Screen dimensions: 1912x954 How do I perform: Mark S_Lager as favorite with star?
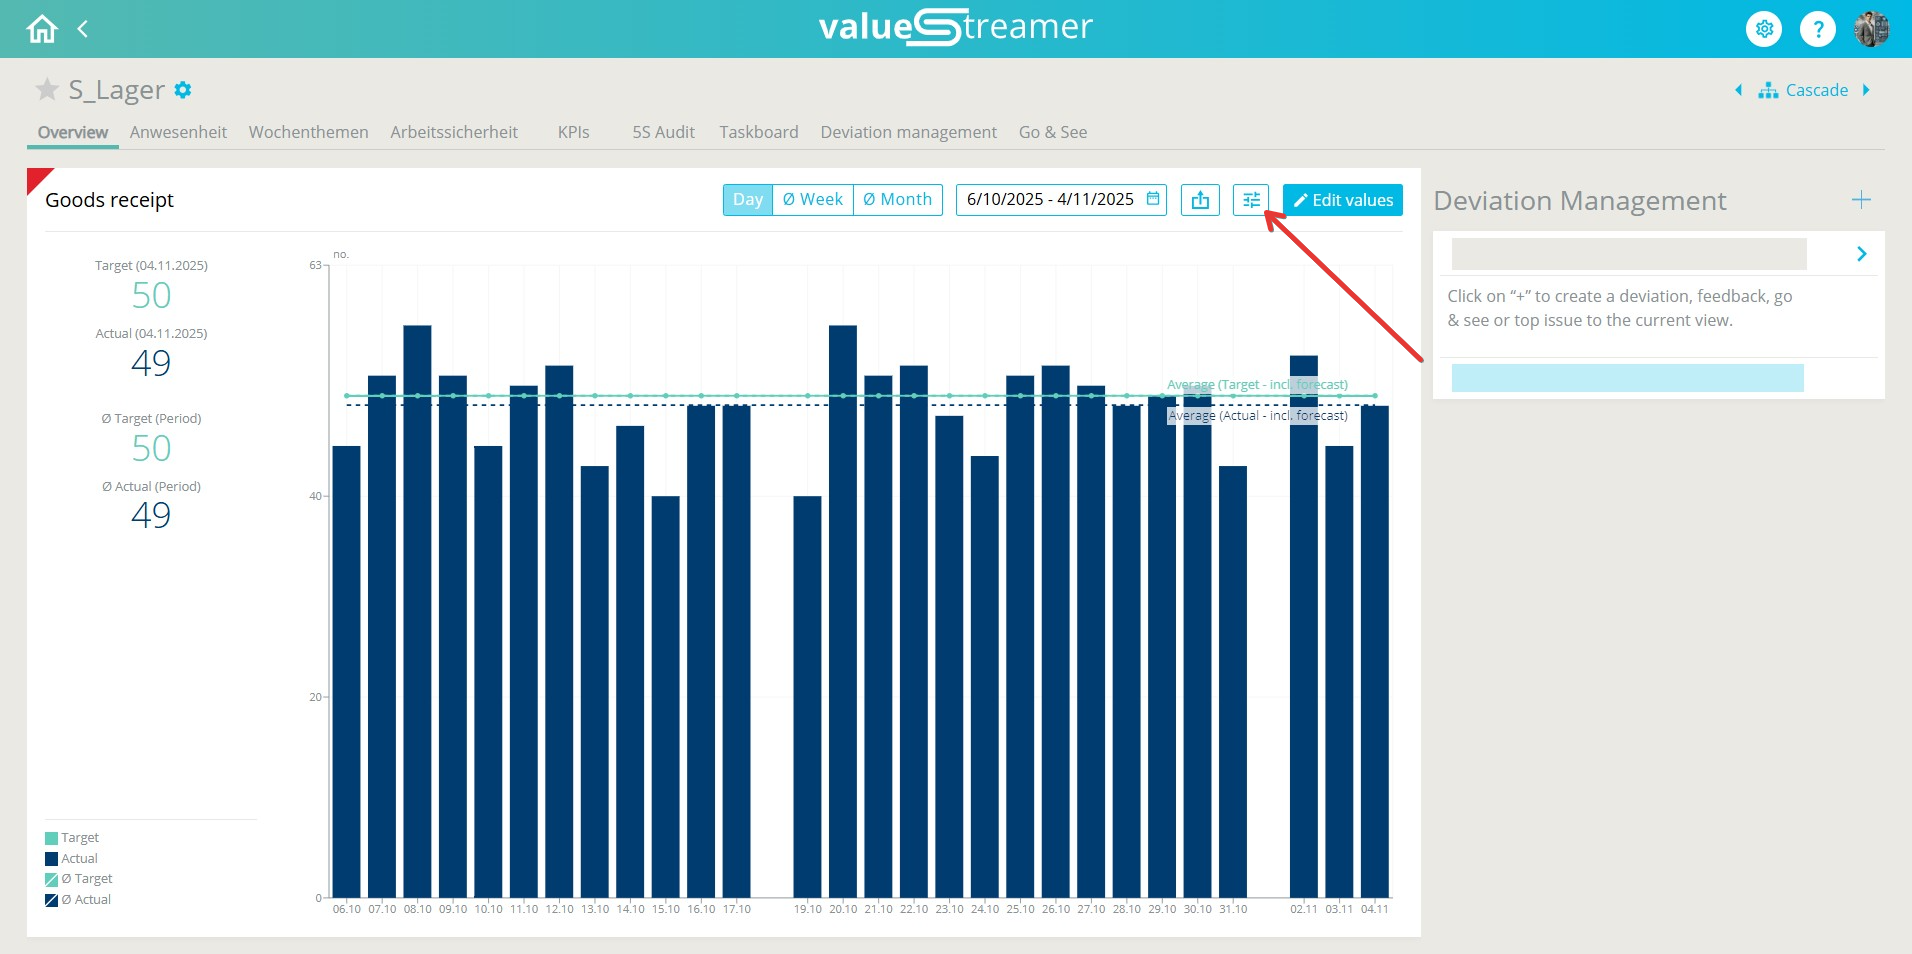(x=47, y=90)
